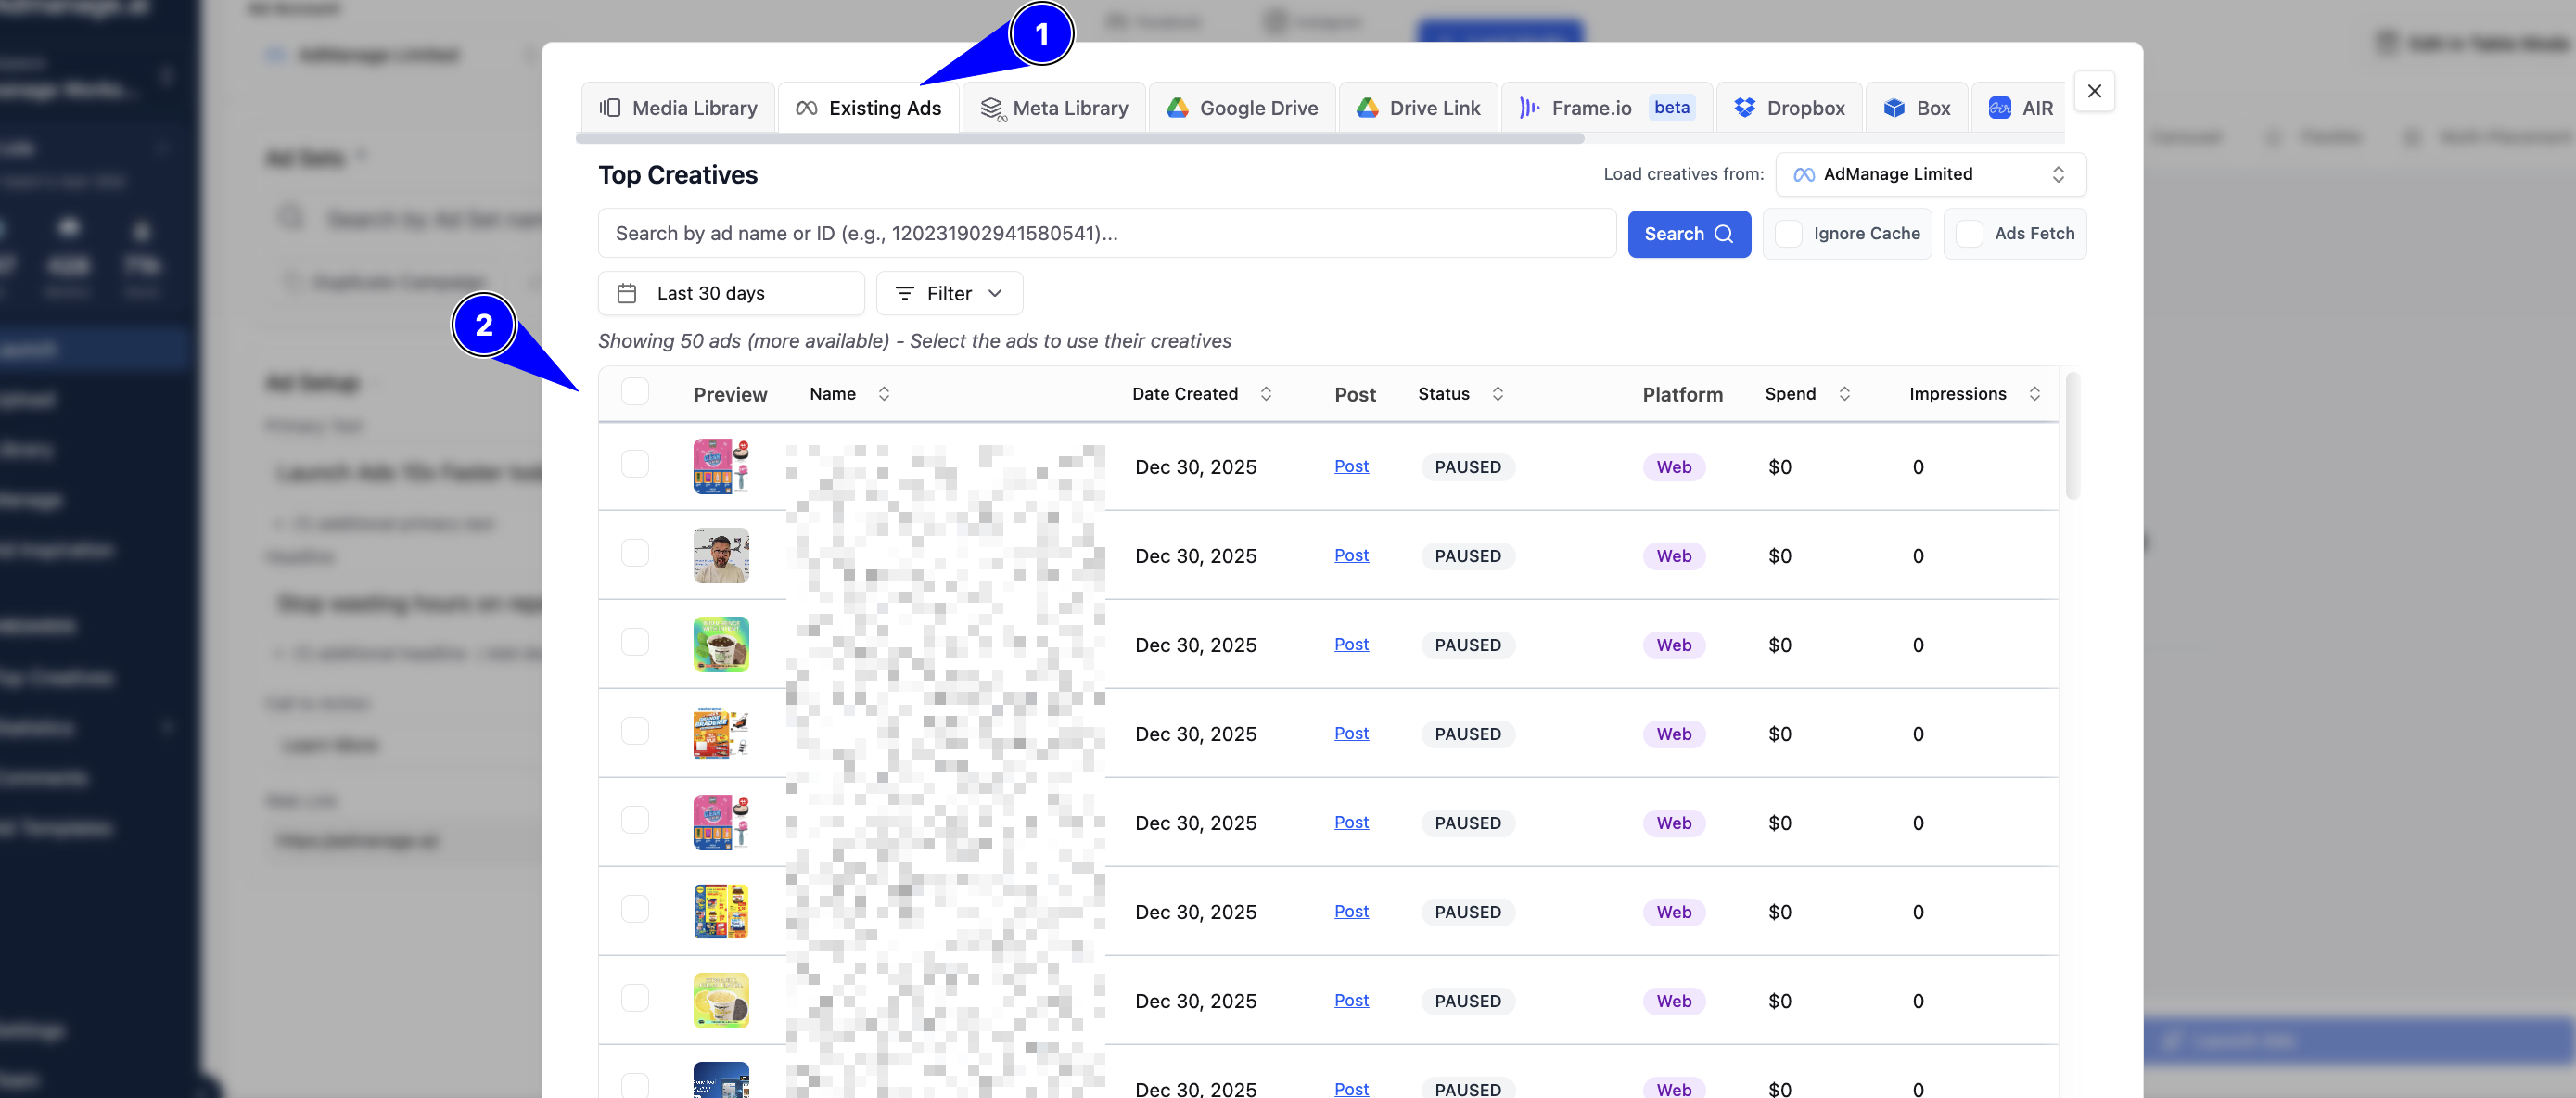This screenshot has height=1098, width=2576.
Task: Sort ads by Impressions column
Action: (1975, 394)
